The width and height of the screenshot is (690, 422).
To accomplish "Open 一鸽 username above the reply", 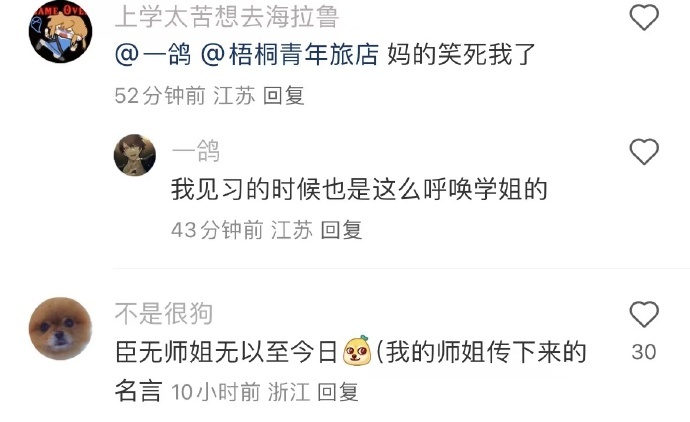I will 196,151.
